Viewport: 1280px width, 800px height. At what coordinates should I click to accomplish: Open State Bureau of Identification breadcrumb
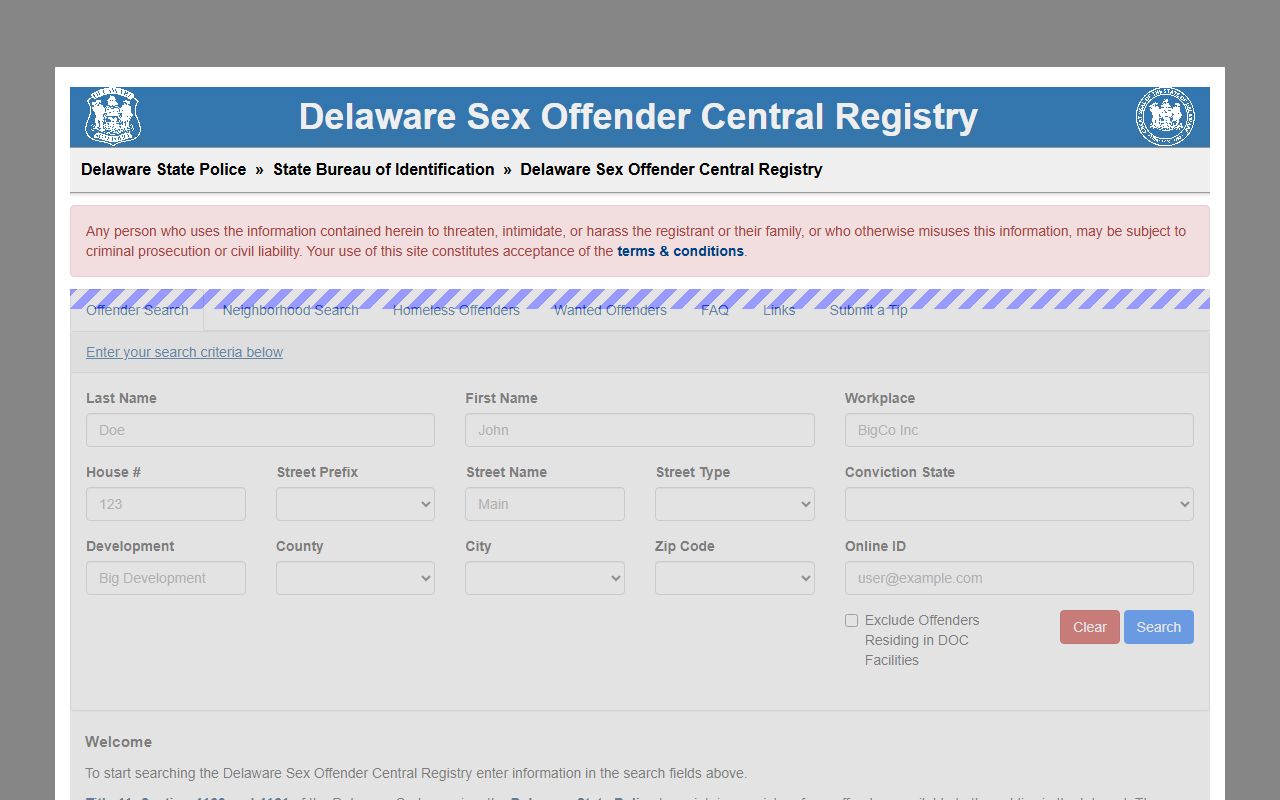(384, 169)
